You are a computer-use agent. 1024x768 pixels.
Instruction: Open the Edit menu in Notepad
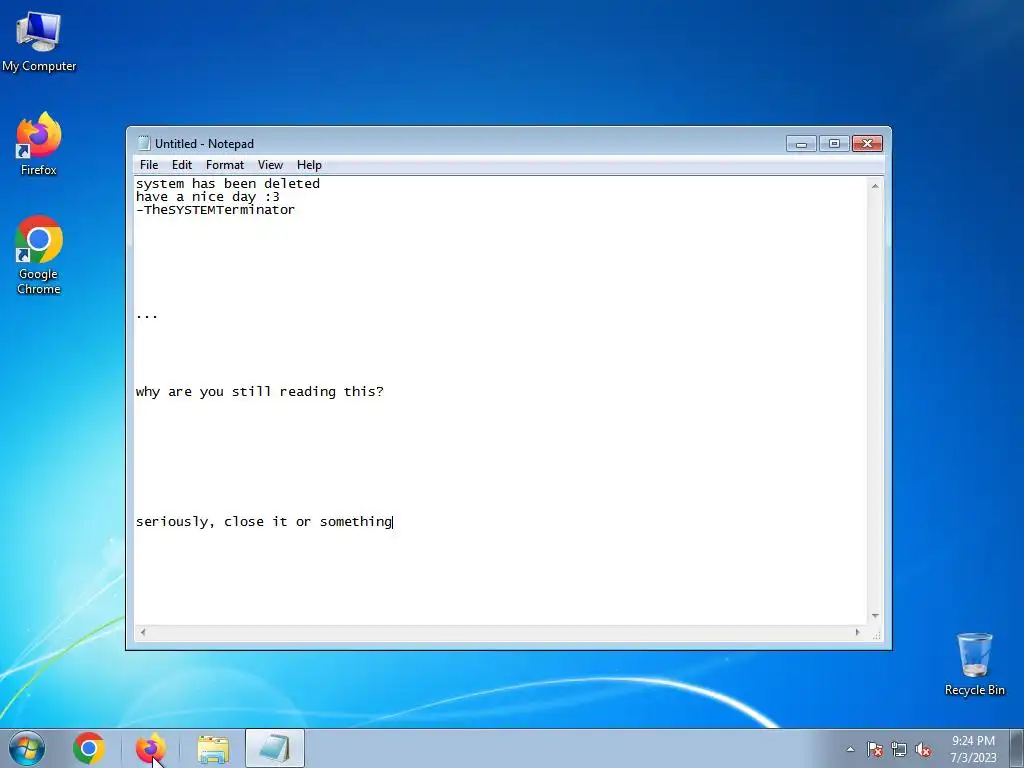(x=182, y=165)
